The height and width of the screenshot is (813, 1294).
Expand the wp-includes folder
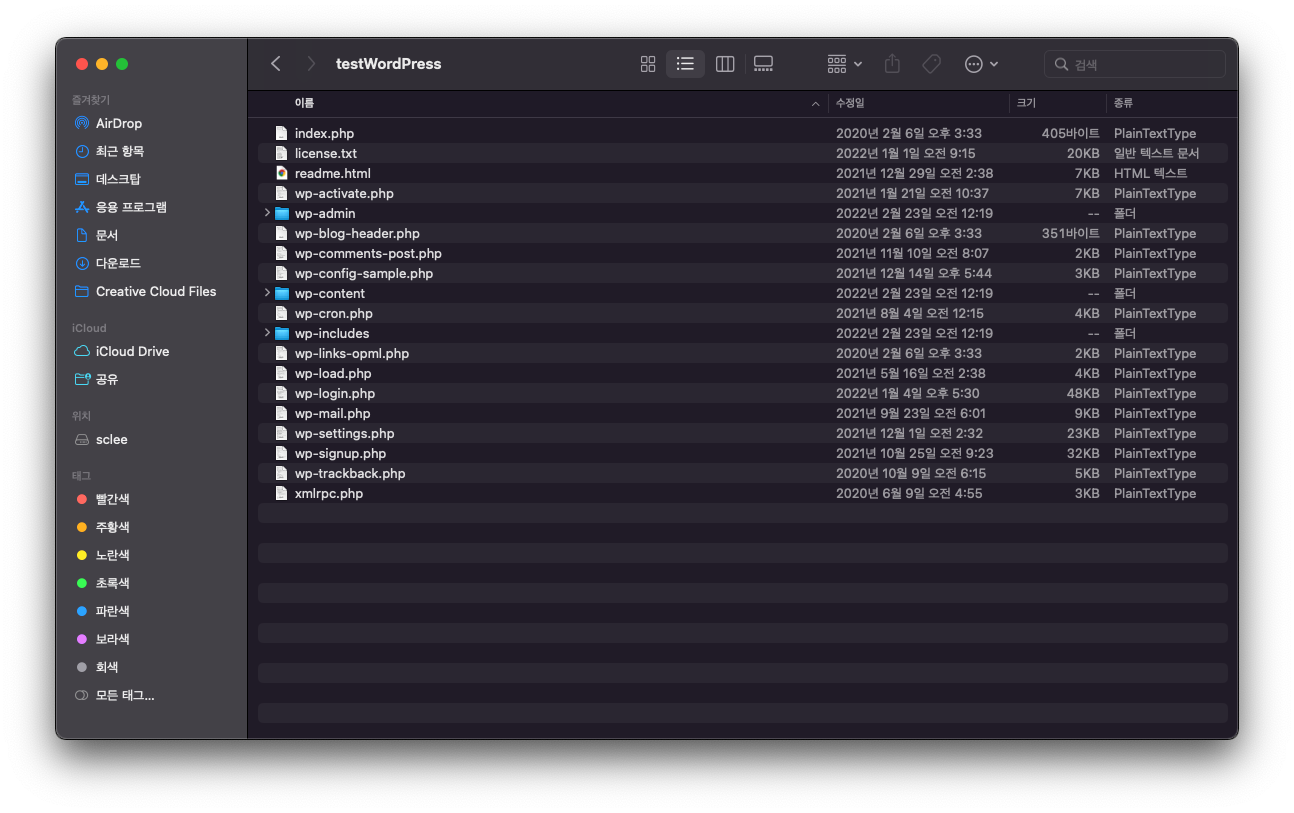[x=267, y=333]
